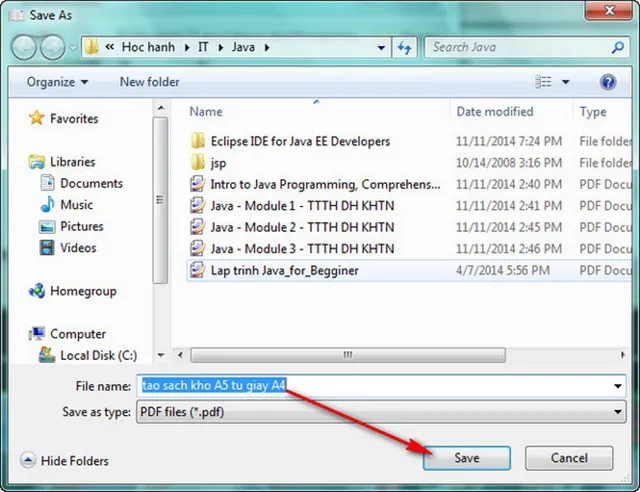The height and width of the screenshot is (492, 640).
Task: Expand the arrow after Hoc hanh breadcrumb
Action: pos(187,48)
